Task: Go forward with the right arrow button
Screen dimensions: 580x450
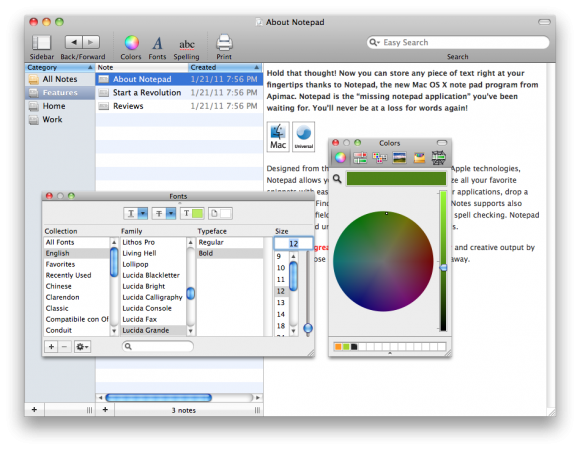Action: pos(91,42)
